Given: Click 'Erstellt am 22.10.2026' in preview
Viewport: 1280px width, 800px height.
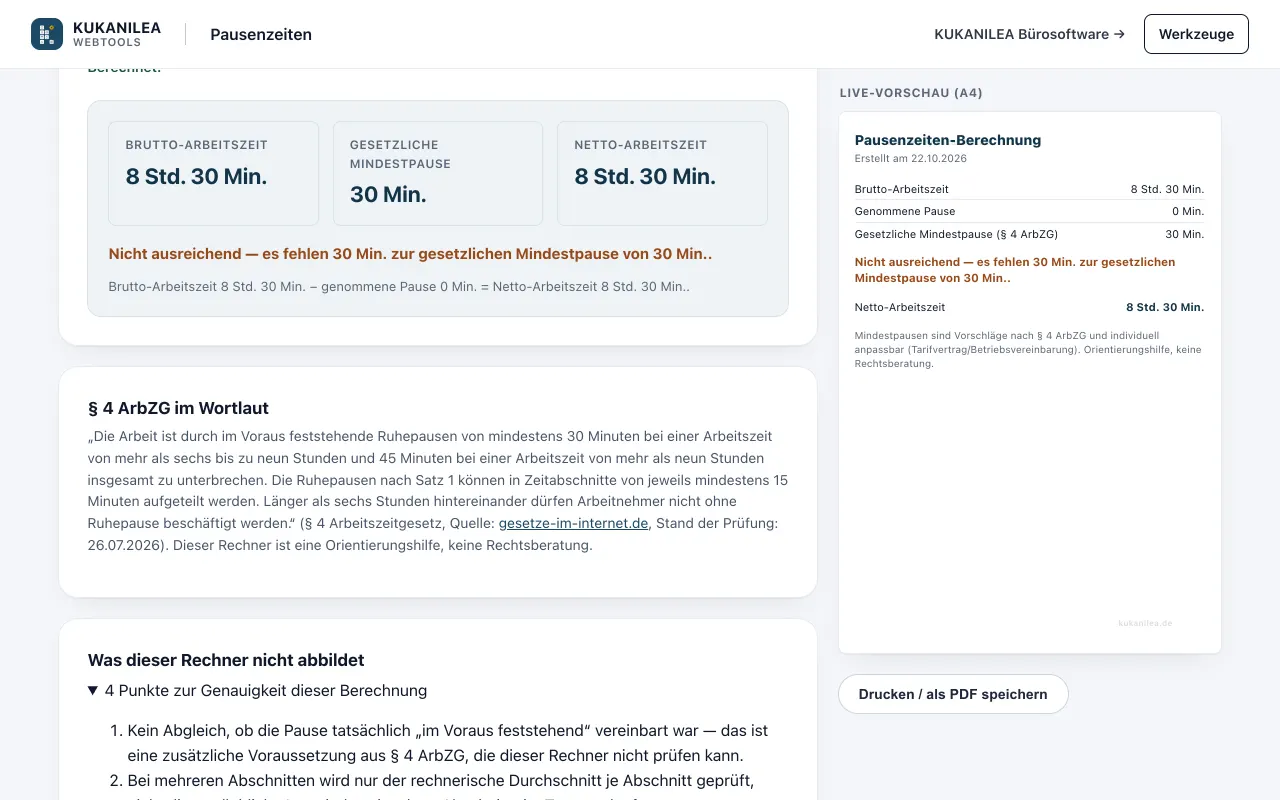Looking at the screenshot, I should click(911, 158).
